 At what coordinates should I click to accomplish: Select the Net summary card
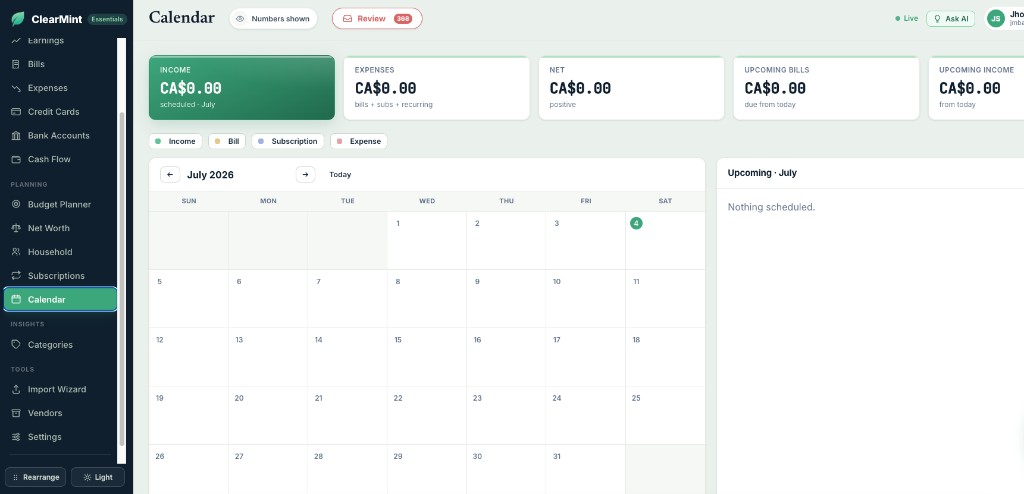pyautogui.click(x=632, y=88)
